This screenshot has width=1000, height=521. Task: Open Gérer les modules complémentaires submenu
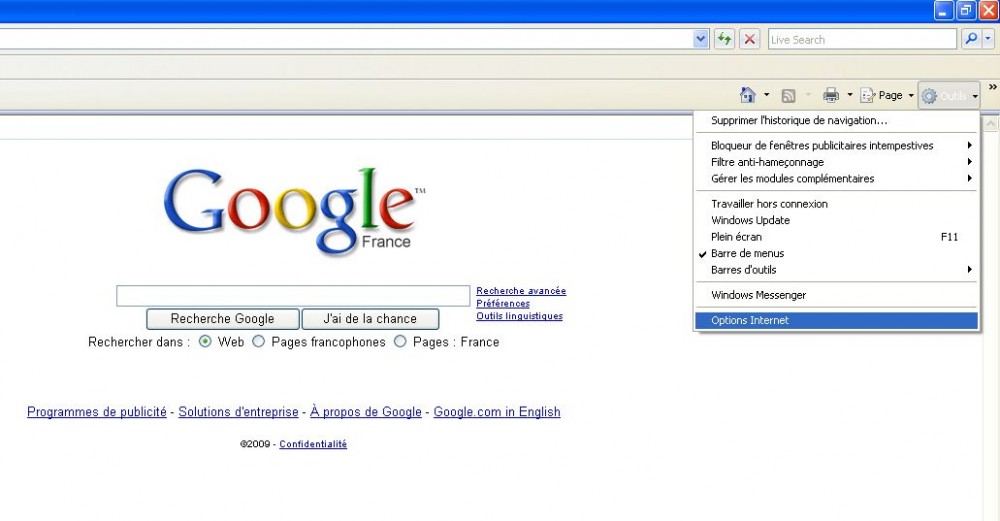coord(836,179)
